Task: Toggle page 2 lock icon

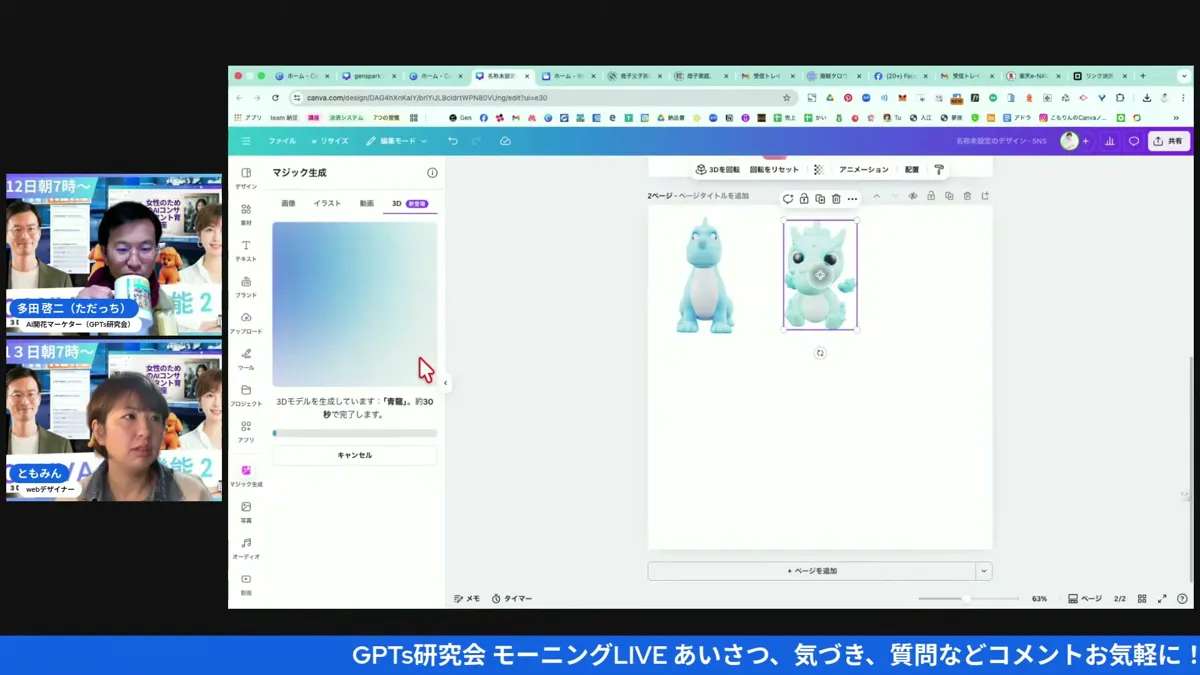Action: point(931,196)
